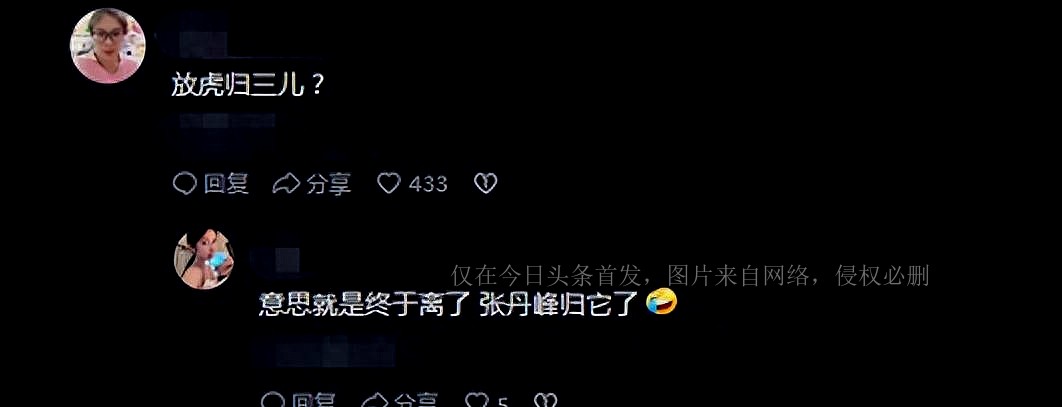Tap the speech bubble icon beside first 回复

(x=184, y=184)
